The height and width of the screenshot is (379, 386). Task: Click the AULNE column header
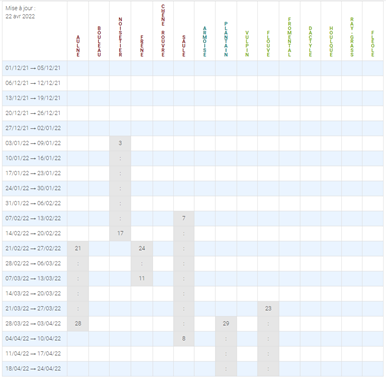coord(78,46)
